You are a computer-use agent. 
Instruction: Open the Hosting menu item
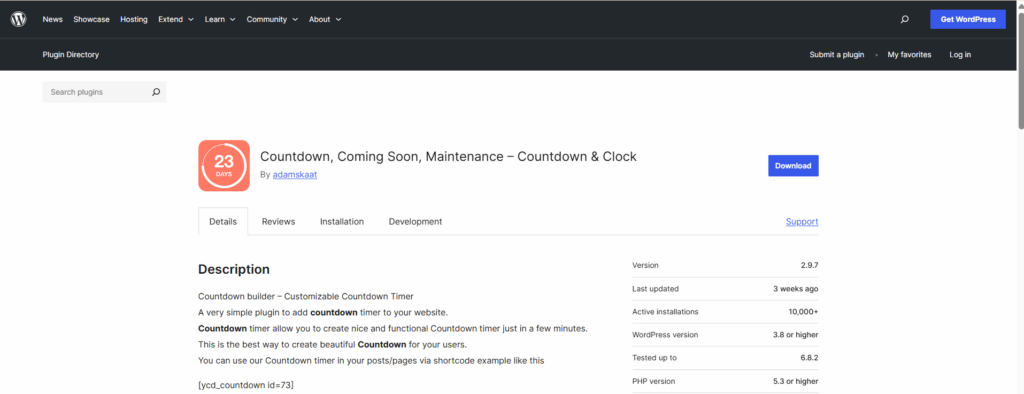point(134,20)
